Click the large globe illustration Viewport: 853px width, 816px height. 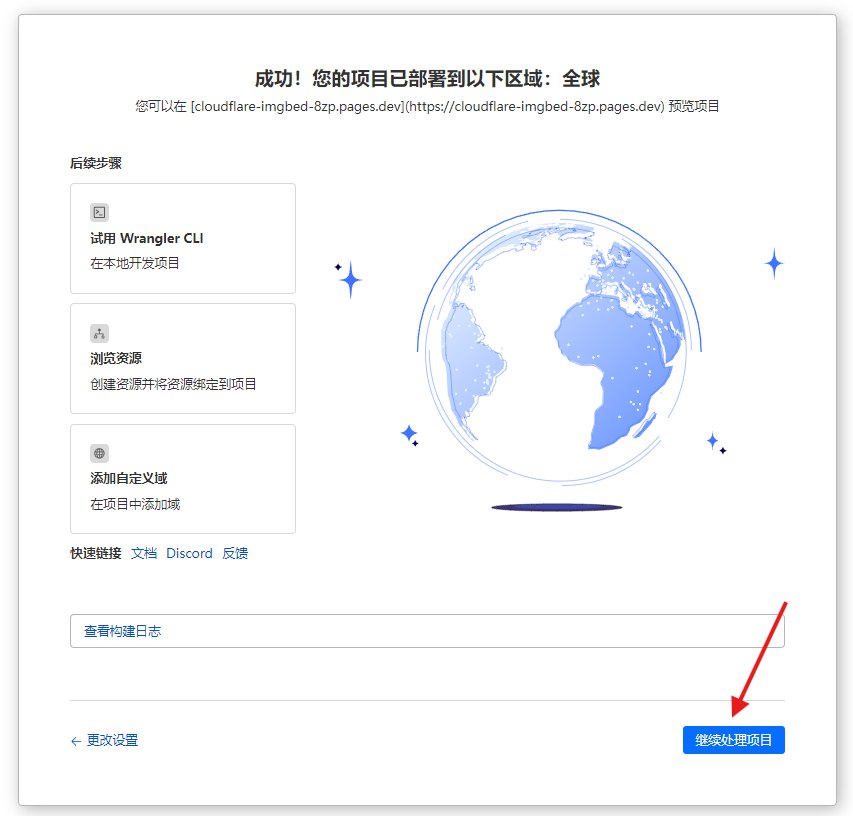click(557, 354)
